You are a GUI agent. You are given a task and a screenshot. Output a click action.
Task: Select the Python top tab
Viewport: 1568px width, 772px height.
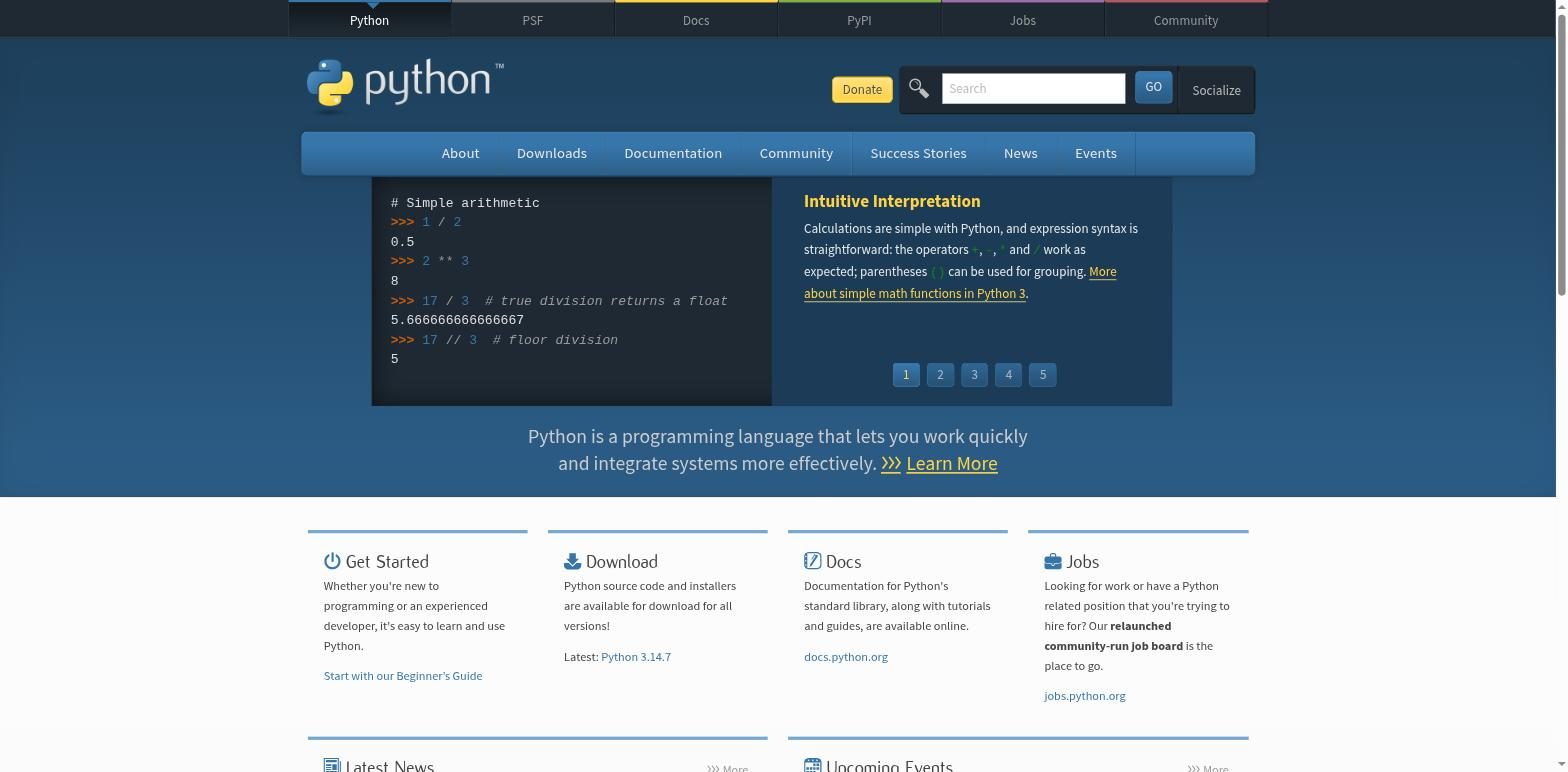pyautogui.click(x=369, y=20)
